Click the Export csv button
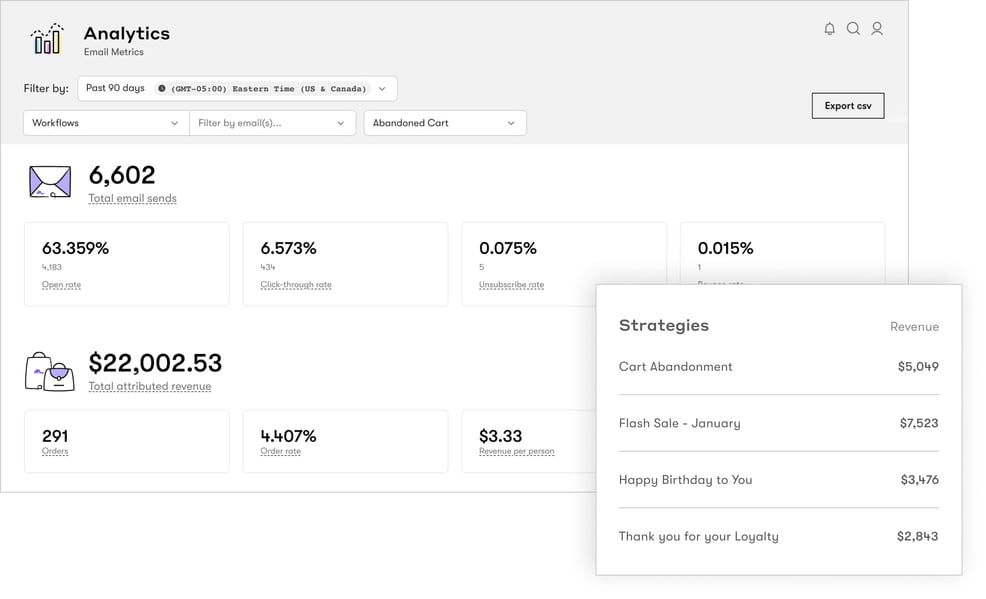Image resolution: width=986 pixels, height=599 pixels. [847, 105]
